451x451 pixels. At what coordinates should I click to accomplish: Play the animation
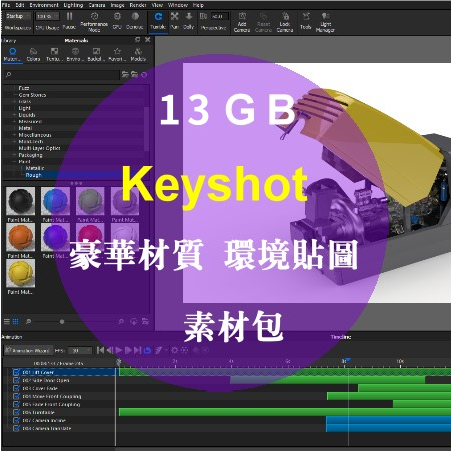click(x=119, y=350)
